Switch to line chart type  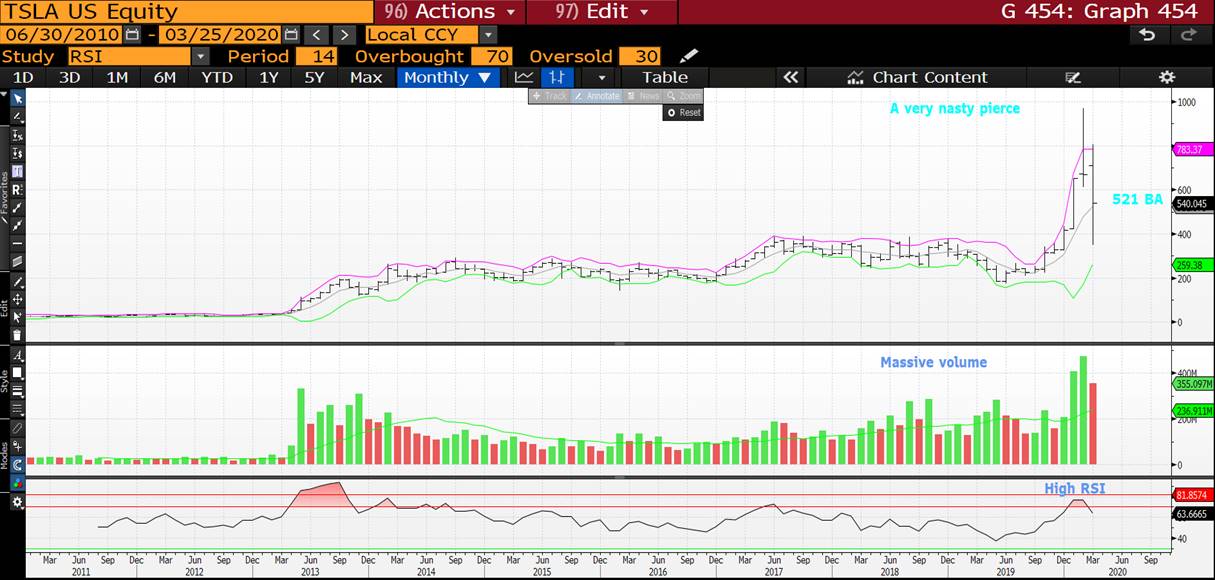524,77
